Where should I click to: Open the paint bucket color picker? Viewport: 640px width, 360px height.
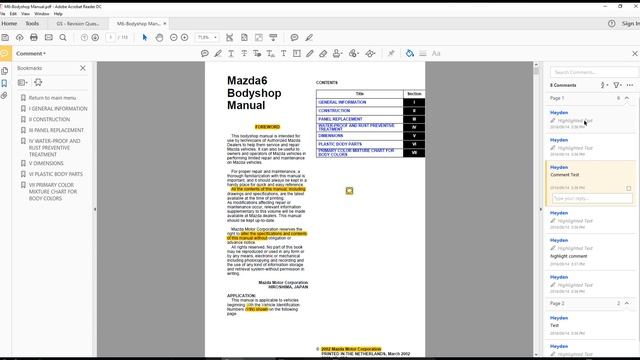tap(409, 53)
